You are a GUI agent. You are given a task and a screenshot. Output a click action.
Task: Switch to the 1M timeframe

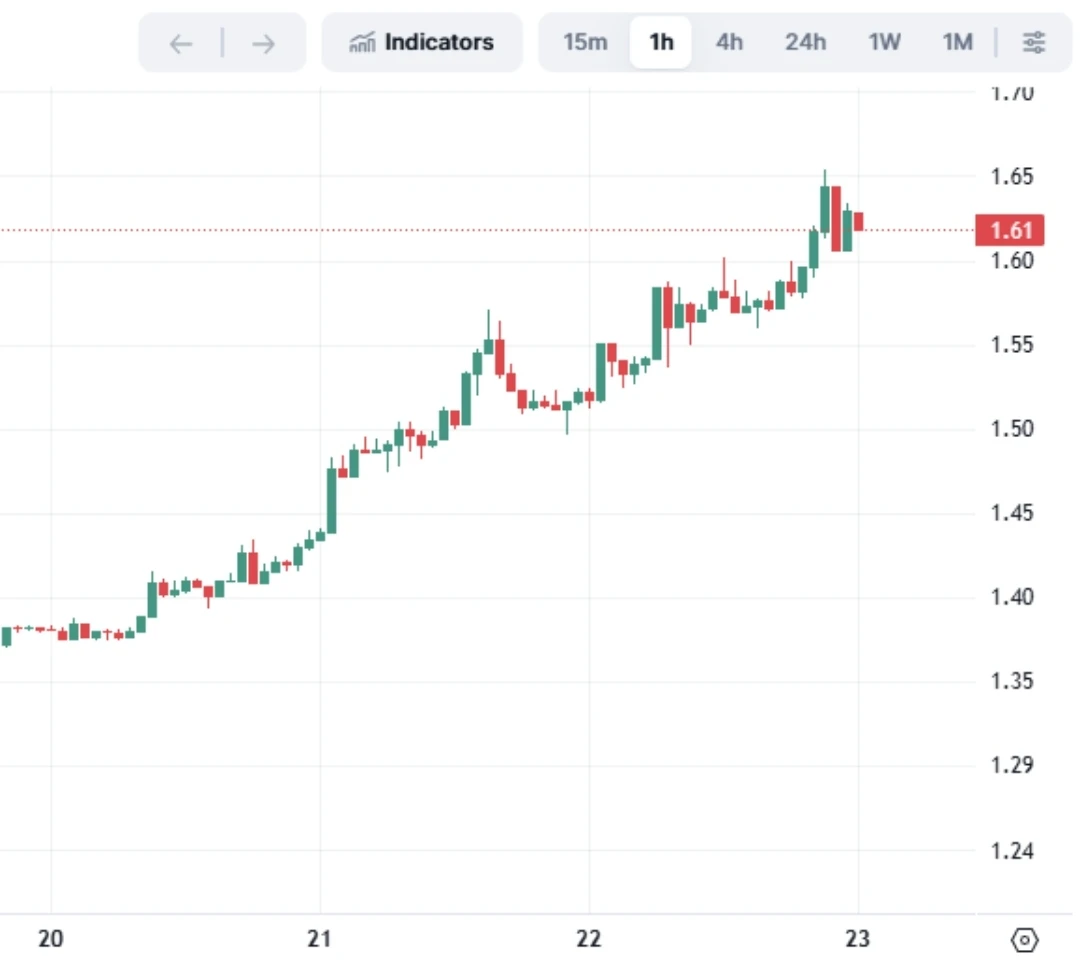click(x=957, y=42)
